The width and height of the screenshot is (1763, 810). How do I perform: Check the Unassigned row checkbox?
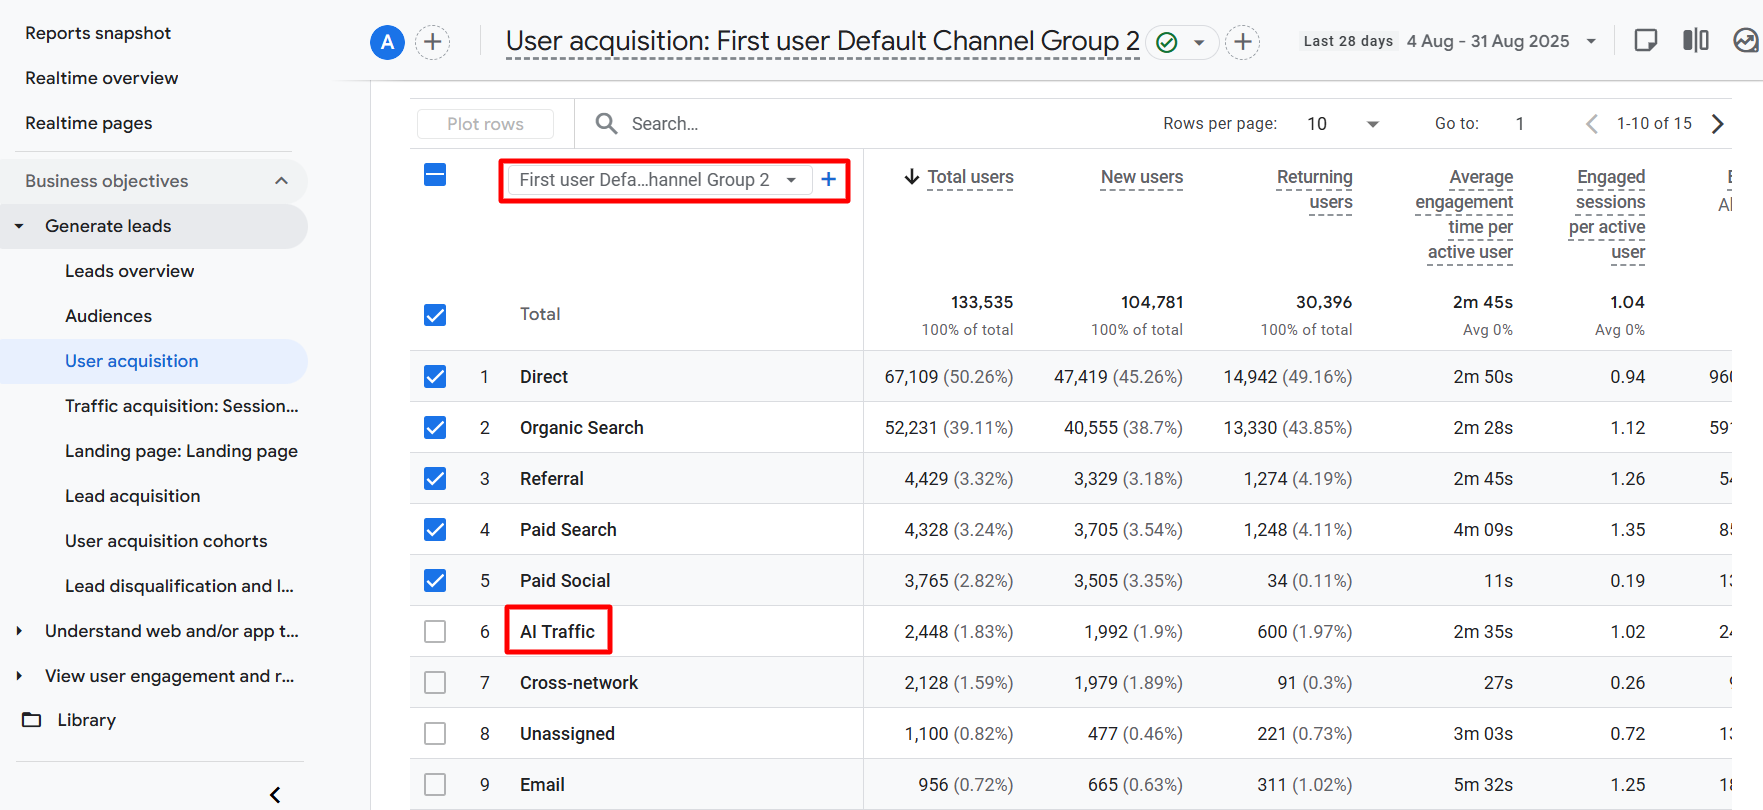pos(435,733)
